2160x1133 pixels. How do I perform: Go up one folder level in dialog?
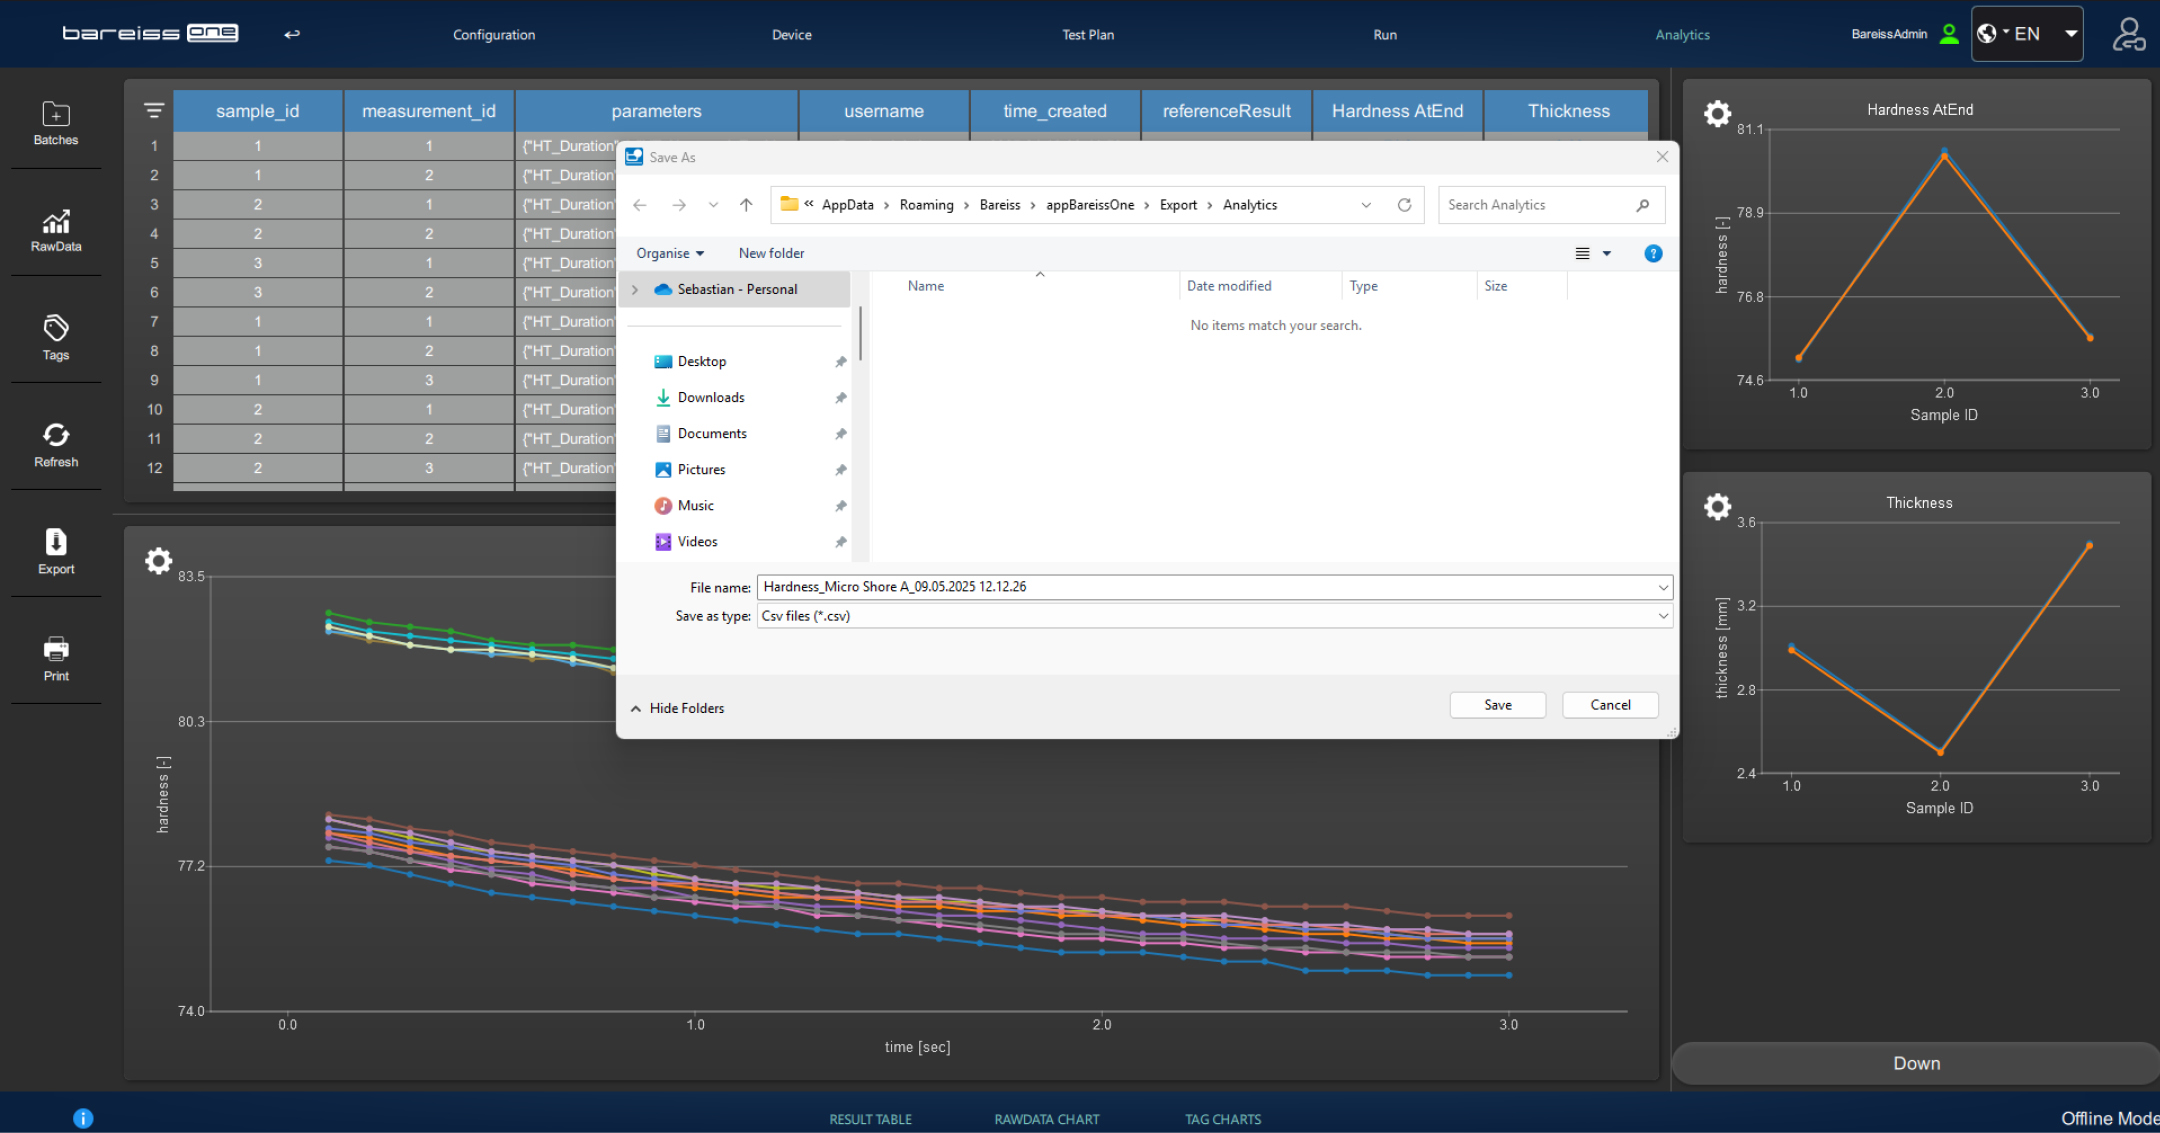[746, 205]
